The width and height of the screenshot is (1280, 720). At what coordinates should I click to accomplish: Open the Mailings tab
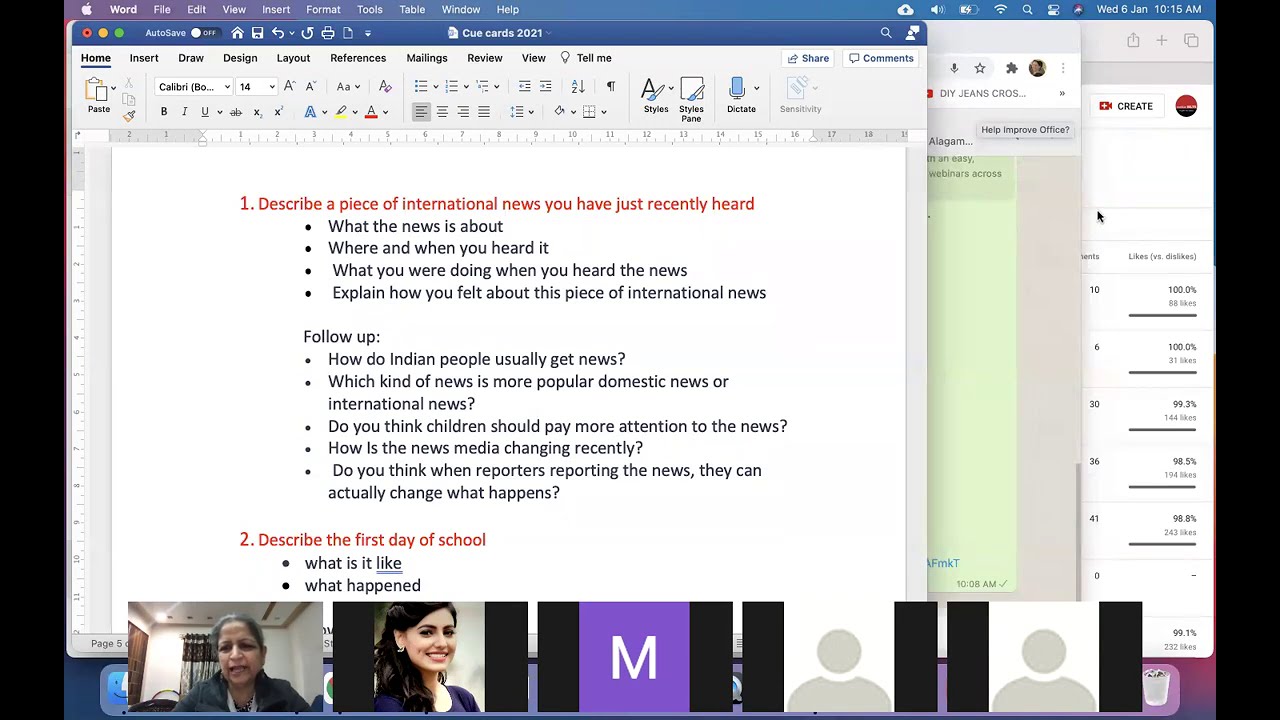[427, 58]
